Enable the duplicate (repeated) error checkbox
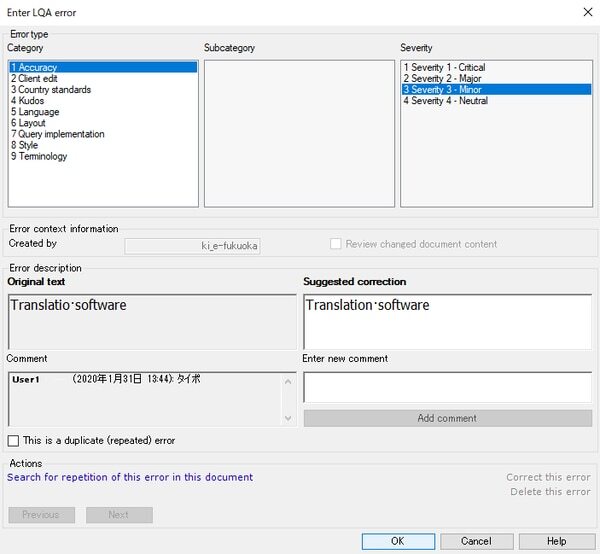The width and height of the screenshot is (600, 554). [14, 440]
